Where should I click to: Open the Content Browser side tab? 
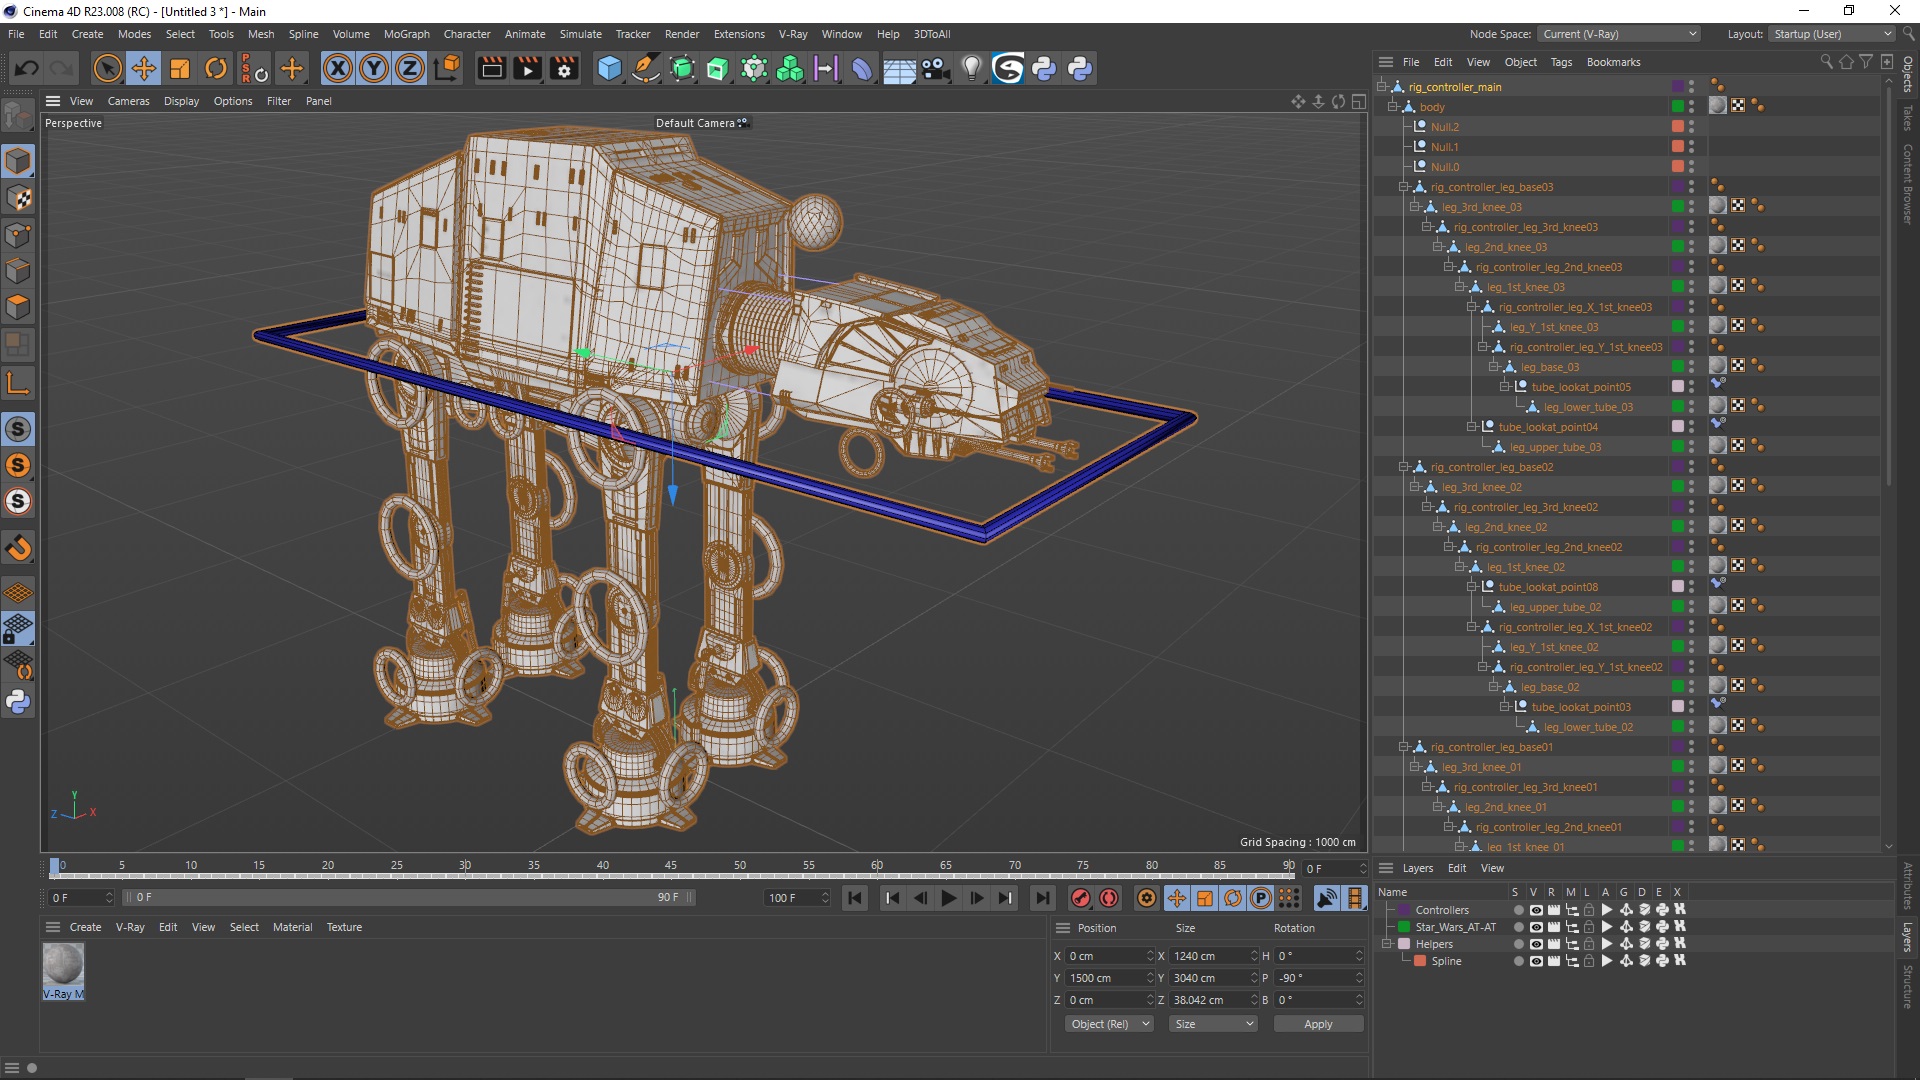[x=1908, y=183]
